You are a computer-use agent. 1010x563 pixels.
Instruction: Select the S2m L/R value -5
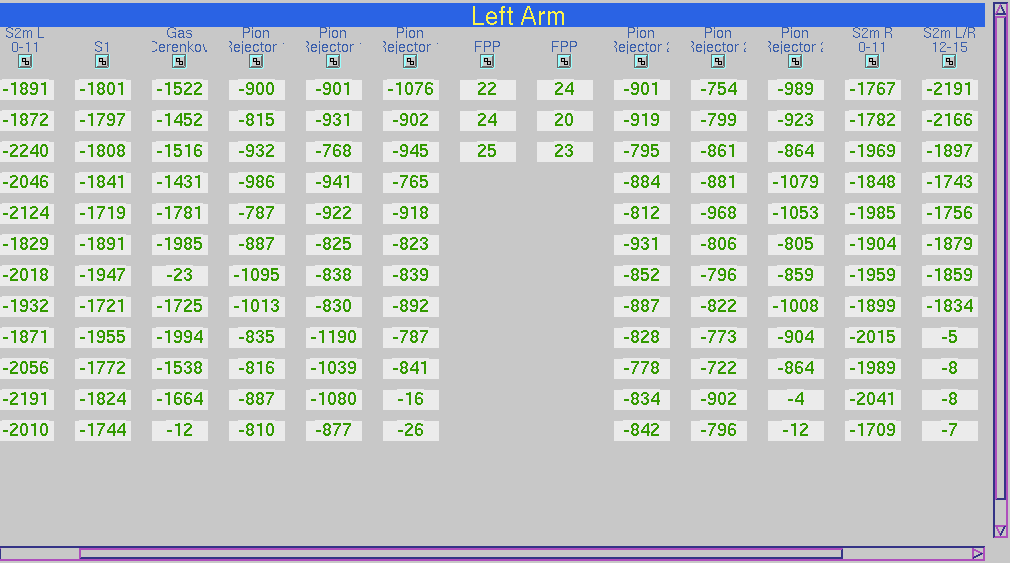(949, 338)
